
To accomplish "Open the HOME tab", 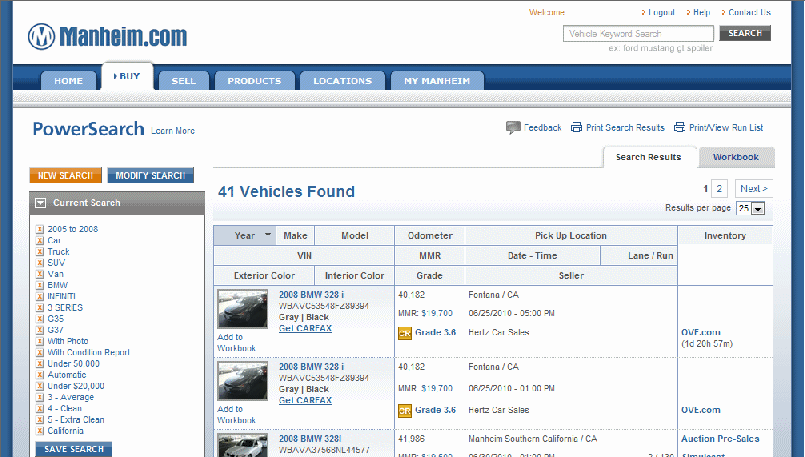I will [68, 81].
